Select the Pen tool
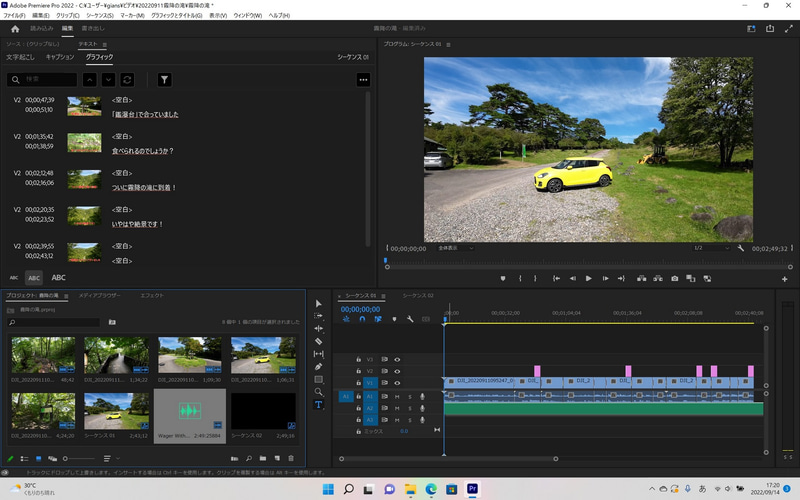The image size is (800, 500). coord(319,367)
